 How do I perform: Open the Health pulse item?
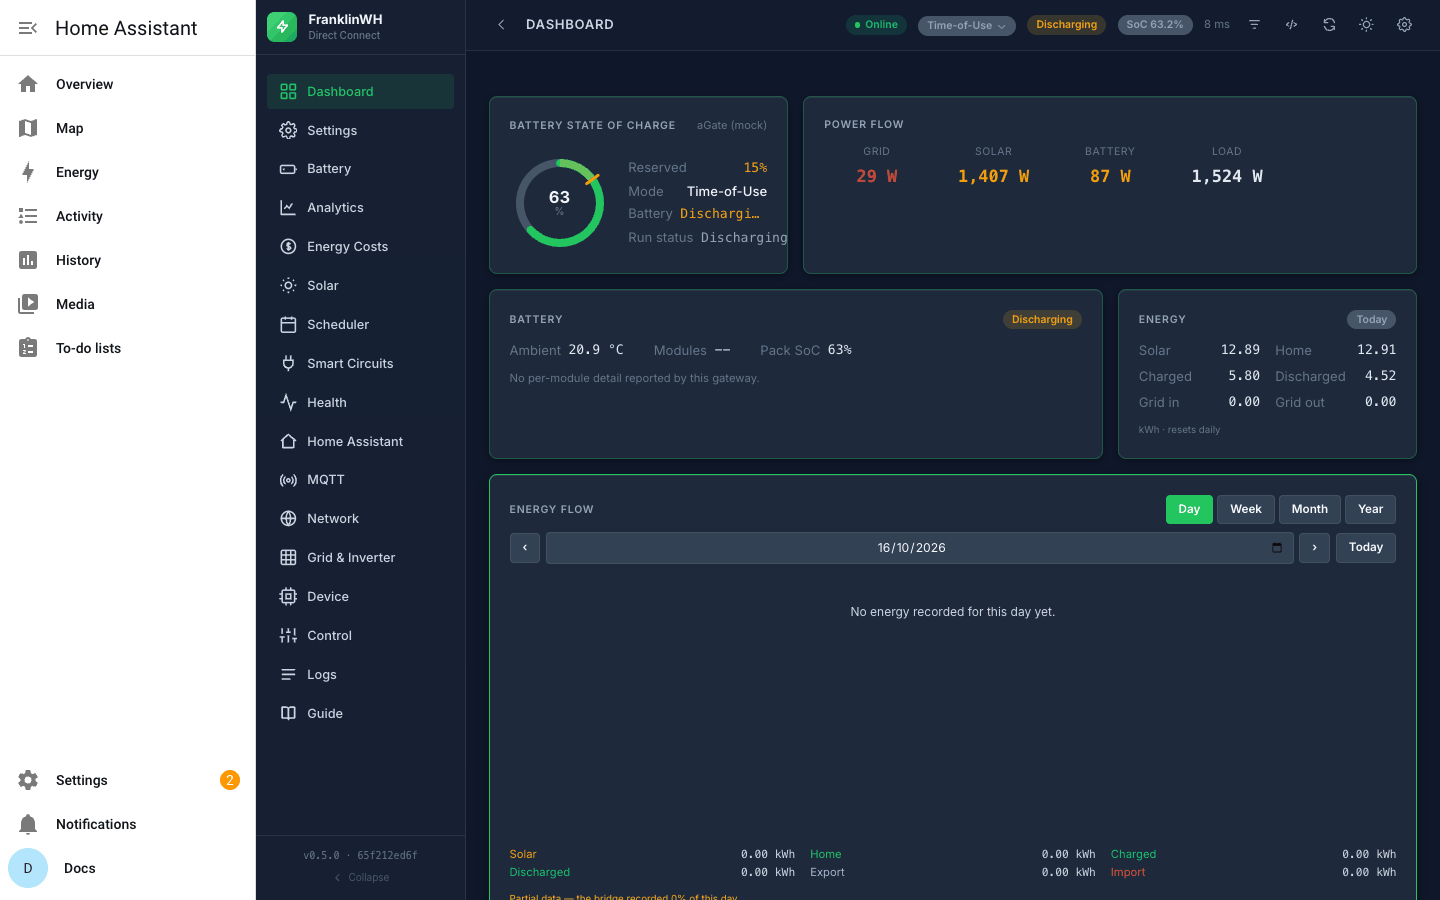pyautogui.click(x=360, y=403)
